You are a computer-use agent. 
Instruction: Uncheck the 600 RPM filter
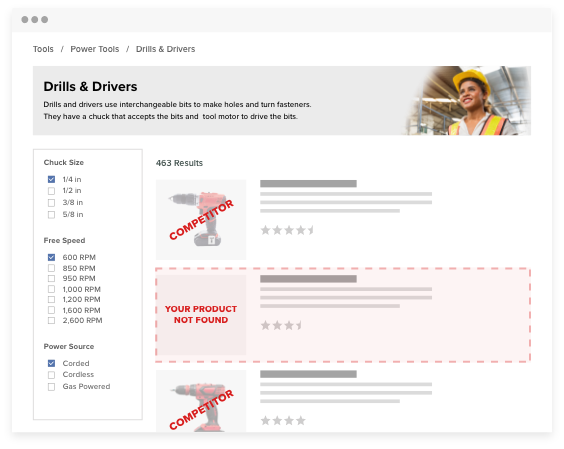[51, 257]
